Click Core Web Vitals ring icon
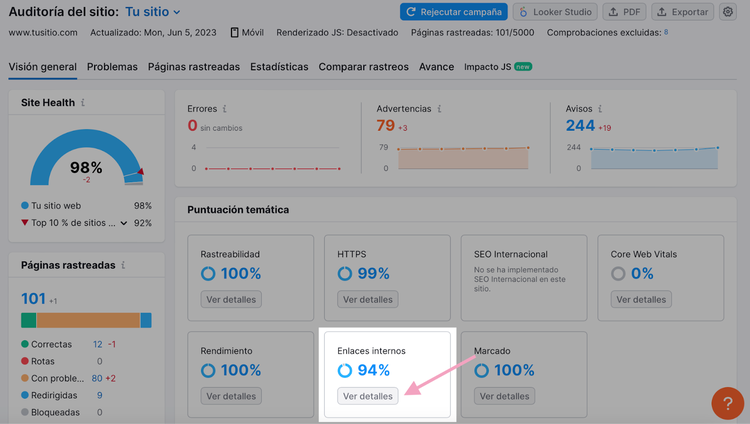Image resolution: width=750 pixels, height=424 pixels. click(618, 274)
